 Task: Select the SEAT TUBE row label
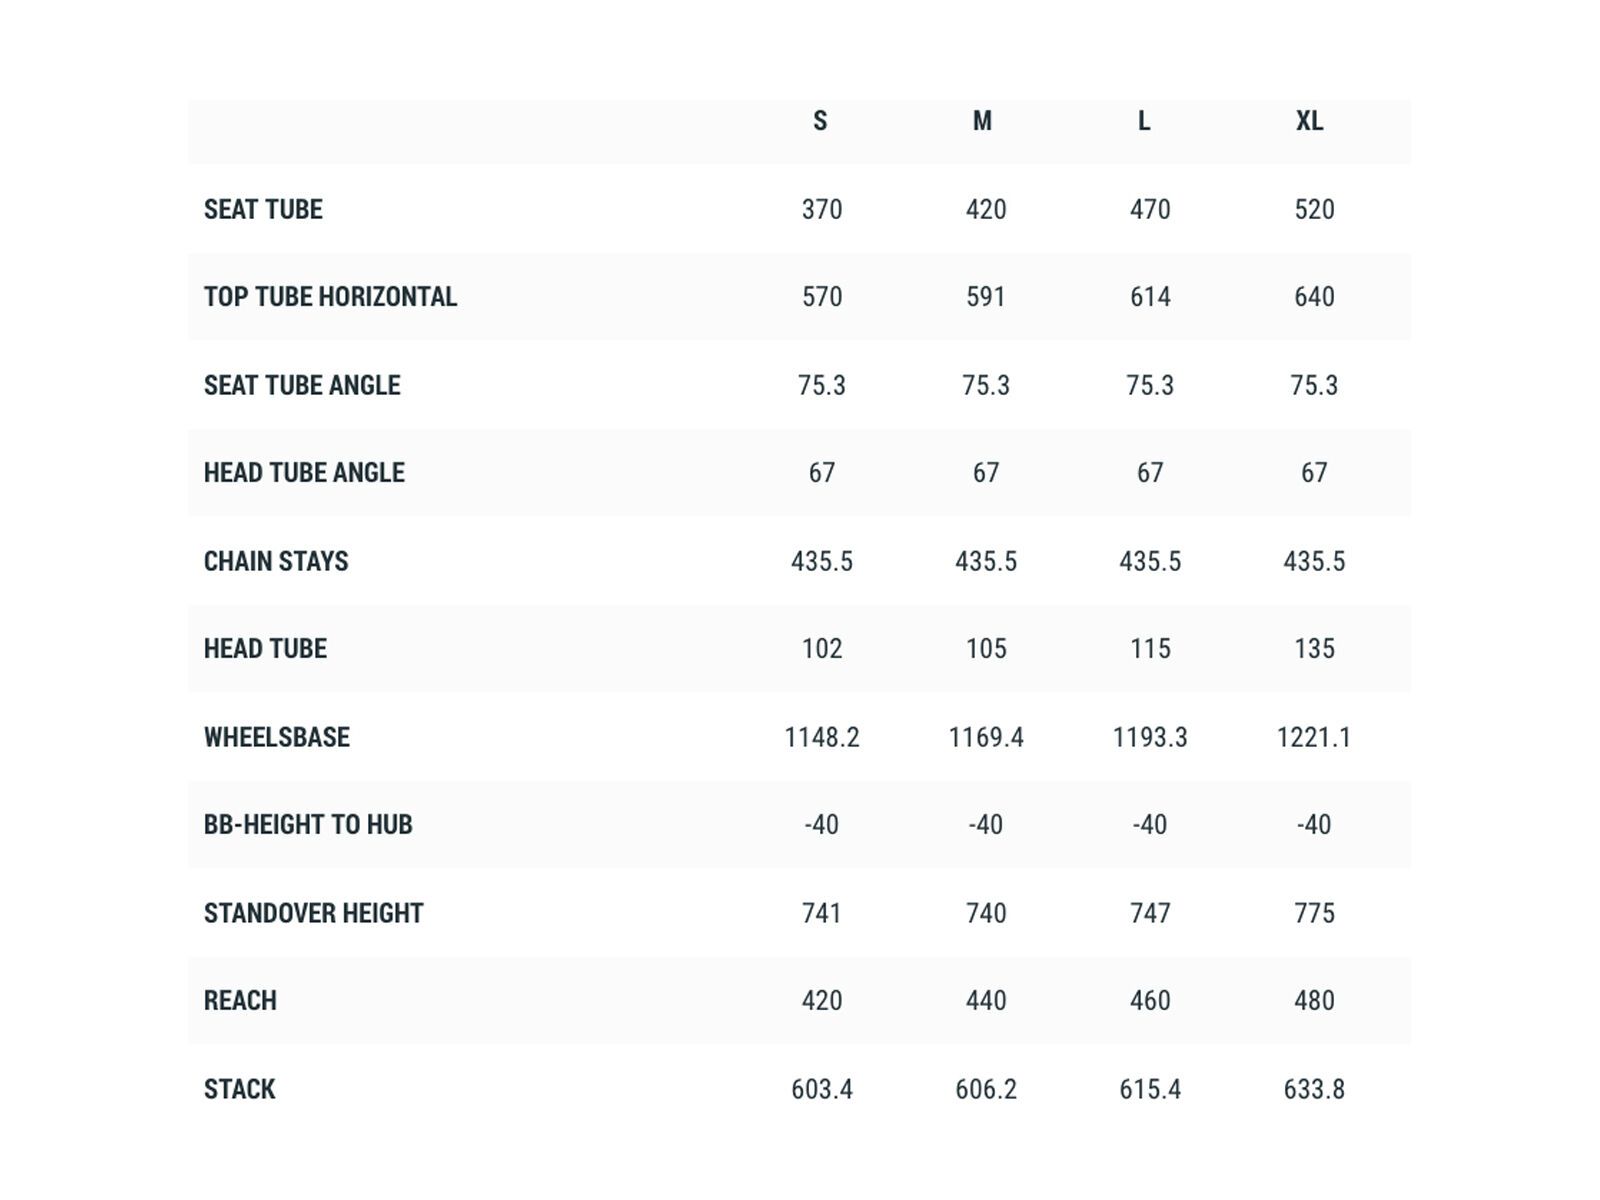coord(263,209)
